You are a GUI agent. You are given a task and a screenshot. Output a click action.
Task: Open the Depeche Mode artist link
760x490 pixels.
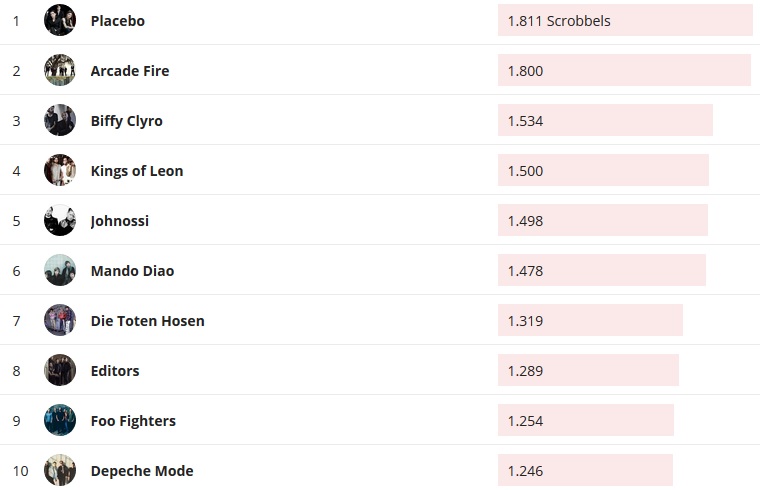(x=141, y=471)
